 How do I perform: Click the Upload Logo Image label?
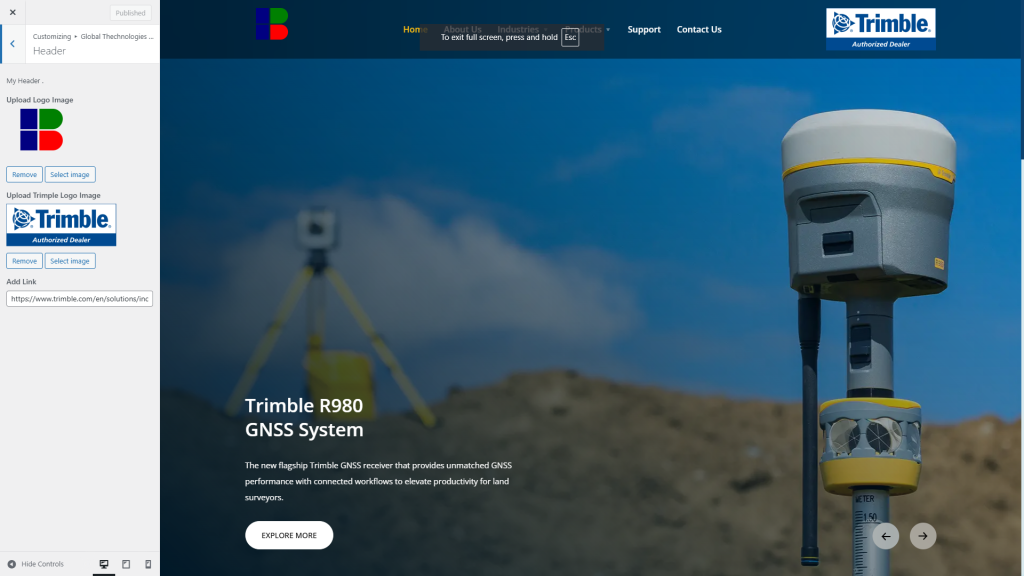point(40,100)
